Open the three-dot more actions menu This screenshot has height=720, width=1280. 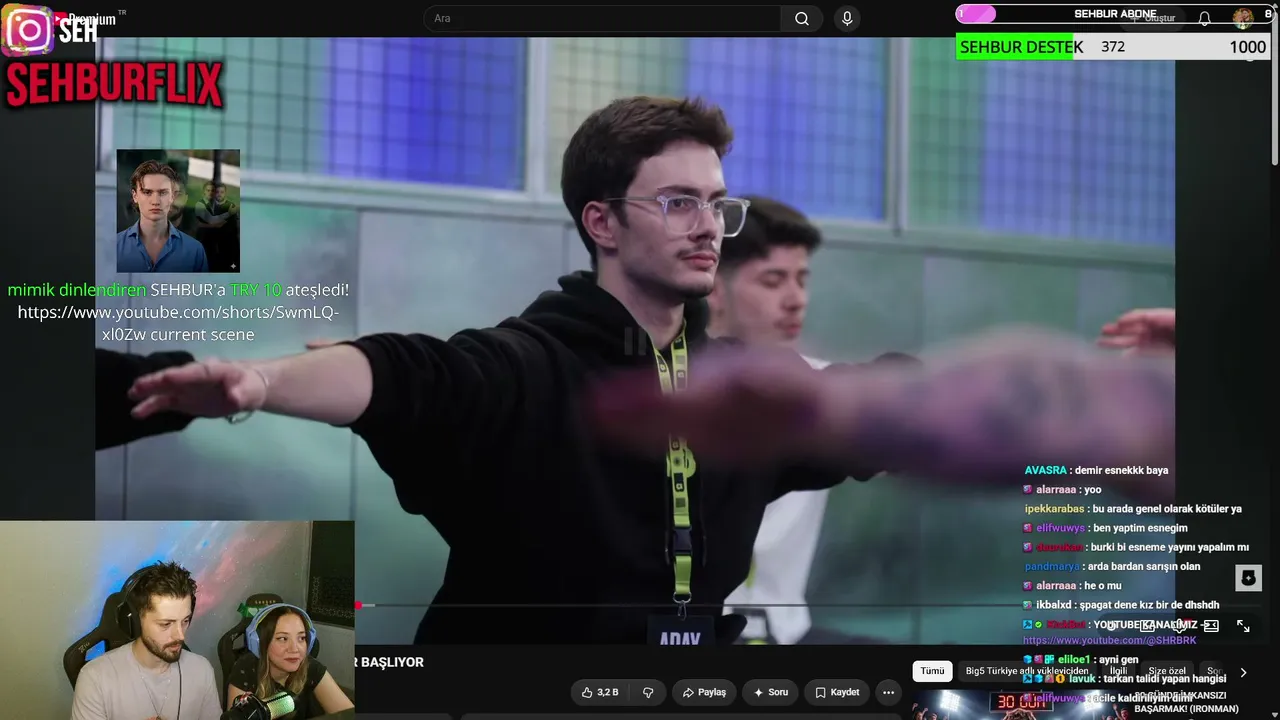pyautogui.click(x=888, y=692)
